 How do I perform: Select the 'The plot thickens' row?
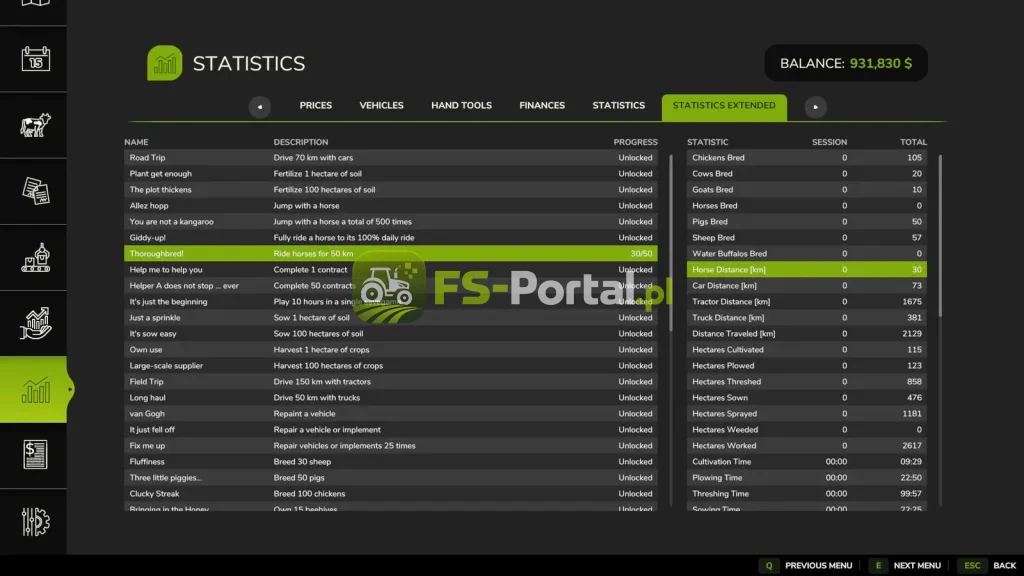coord(391,189)
